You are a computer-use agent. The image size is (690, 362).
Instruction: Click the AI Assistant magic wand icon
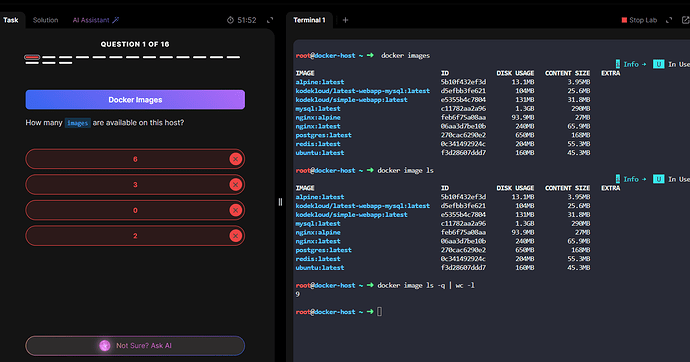(116, 20)
